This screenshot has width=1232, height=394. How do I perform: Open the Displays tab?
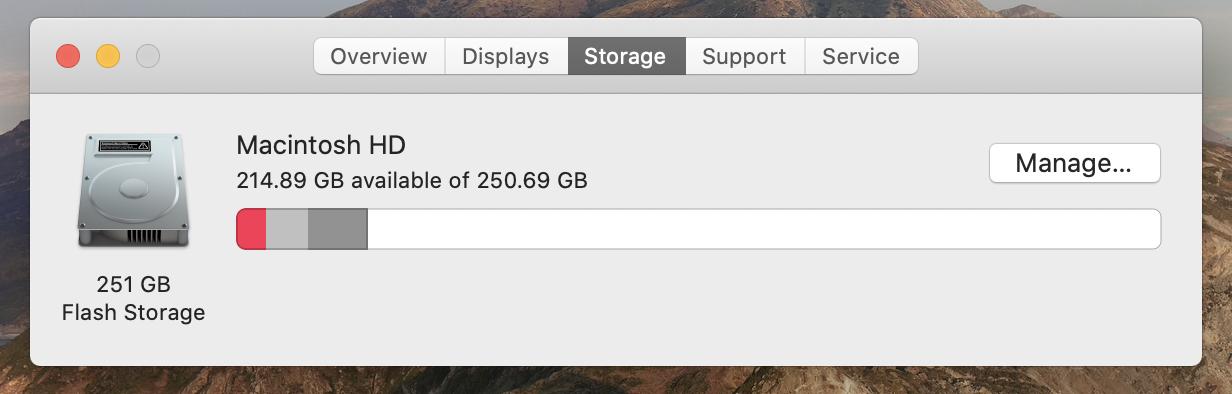pos(506,56)
